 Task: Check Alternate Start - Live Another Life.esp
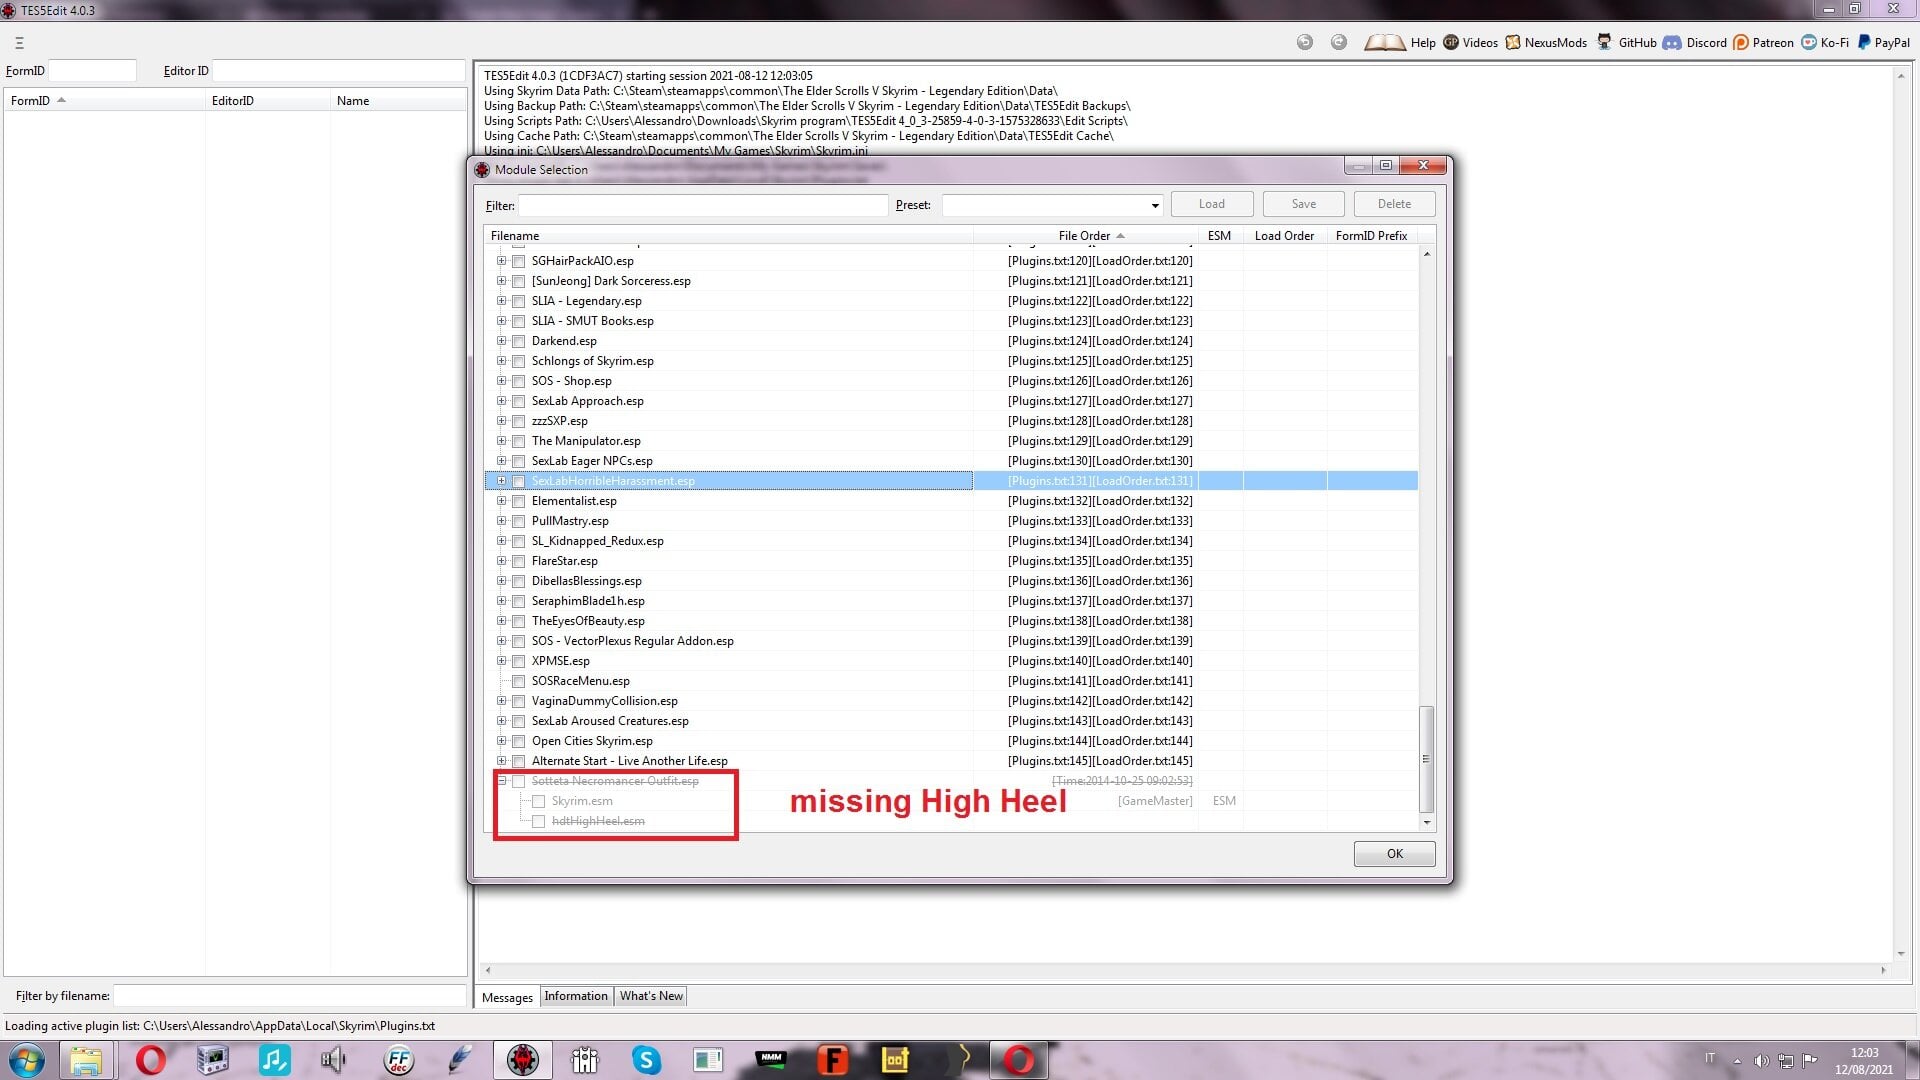click(x=518, y=761)
